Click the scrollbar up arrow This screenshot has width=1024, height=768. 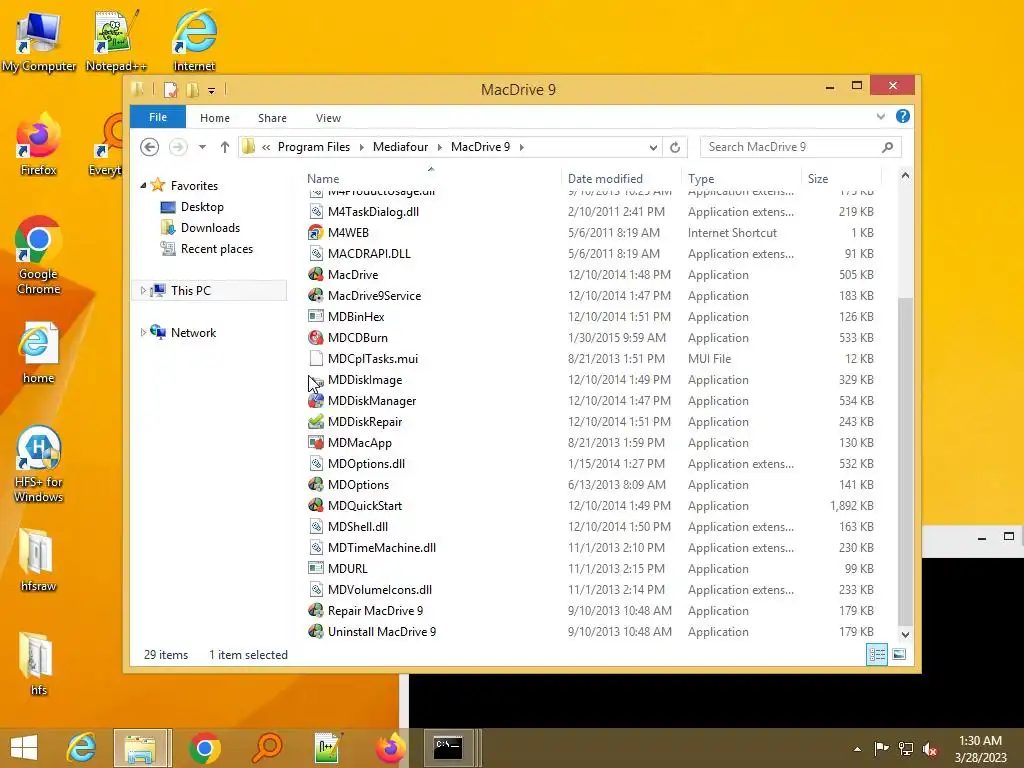[905, 176]
